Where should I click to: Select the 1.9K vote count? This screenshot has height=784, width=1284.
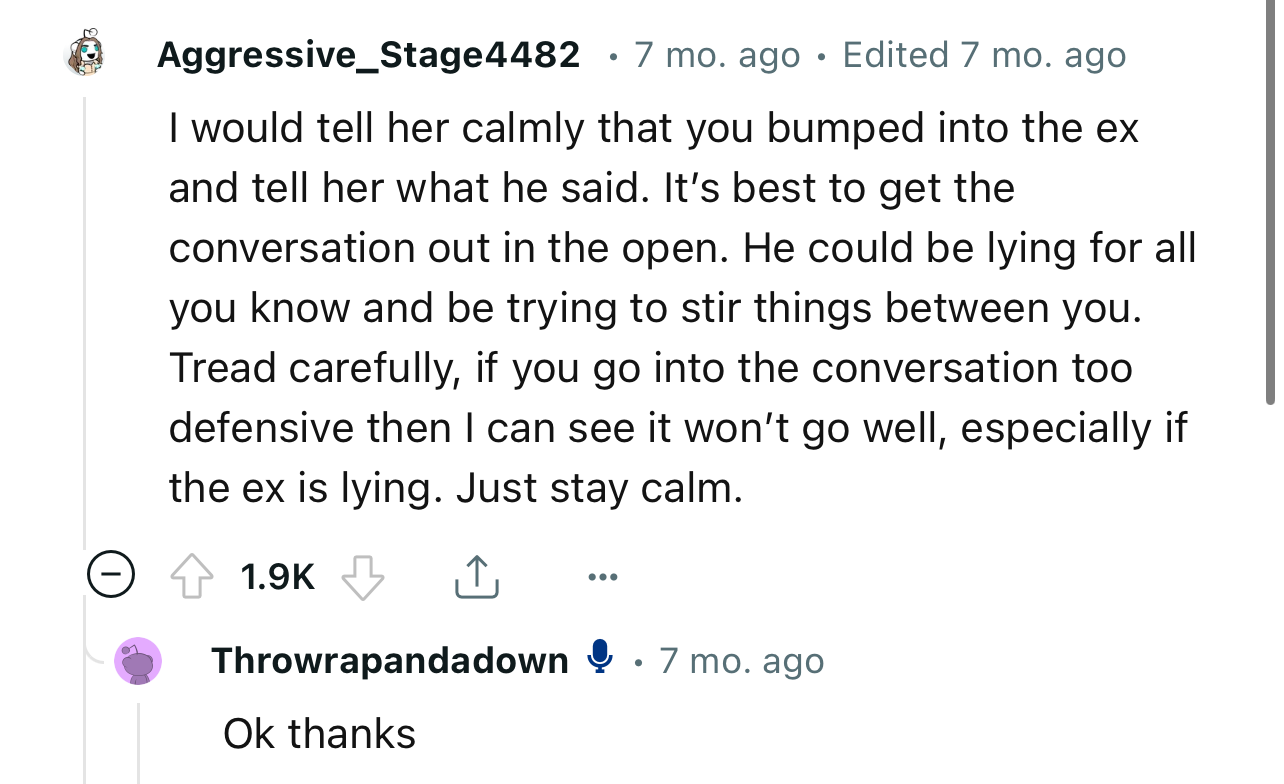(x=277, y=575)
